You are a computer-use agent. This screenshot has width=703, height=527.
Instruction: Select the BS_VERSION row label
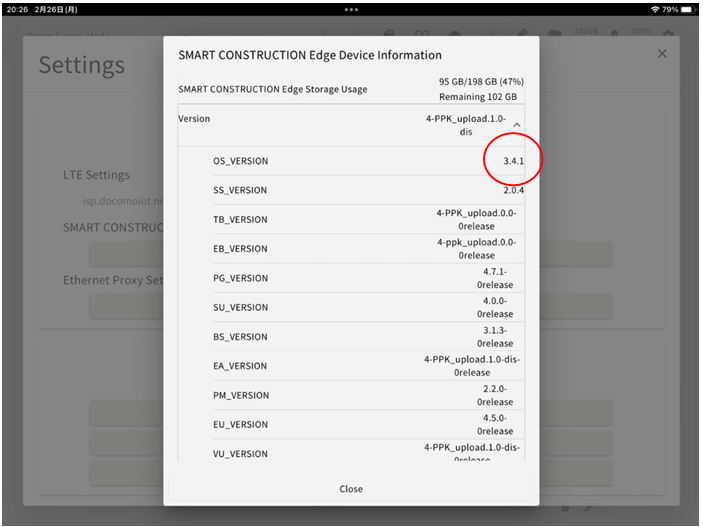[x=240, y=337]
